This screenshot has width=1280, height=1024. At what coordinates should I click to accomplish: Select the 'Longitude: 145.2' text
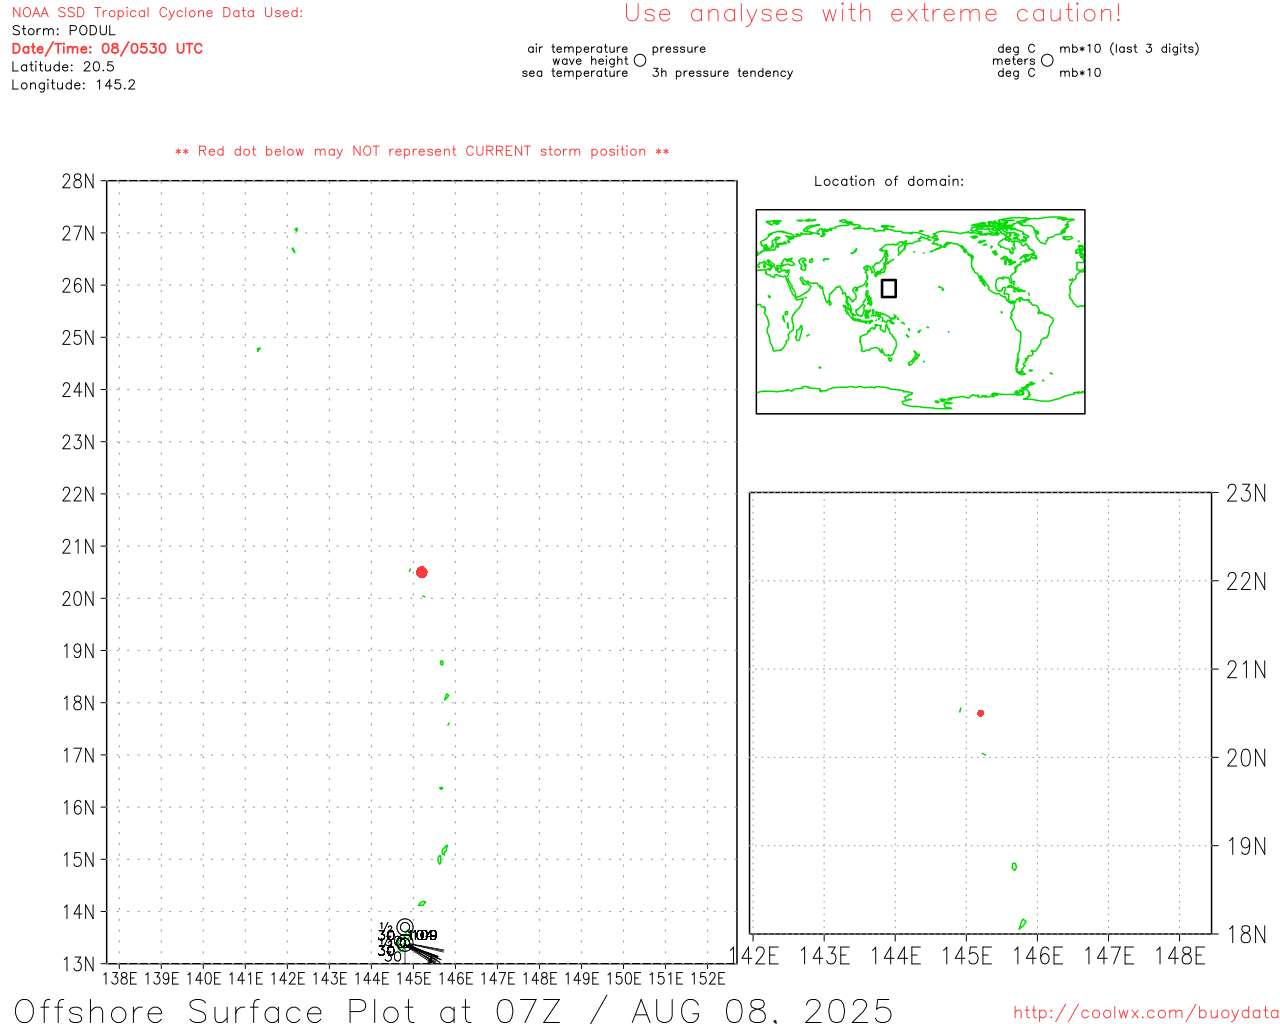pyautogui.click(x=73, y=84)
